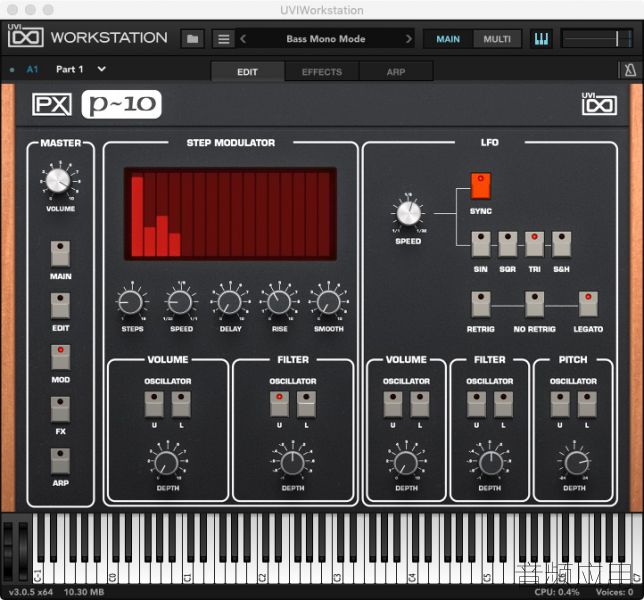
Task: Click LFO Filter Depth knob
Action: [491, 463]
